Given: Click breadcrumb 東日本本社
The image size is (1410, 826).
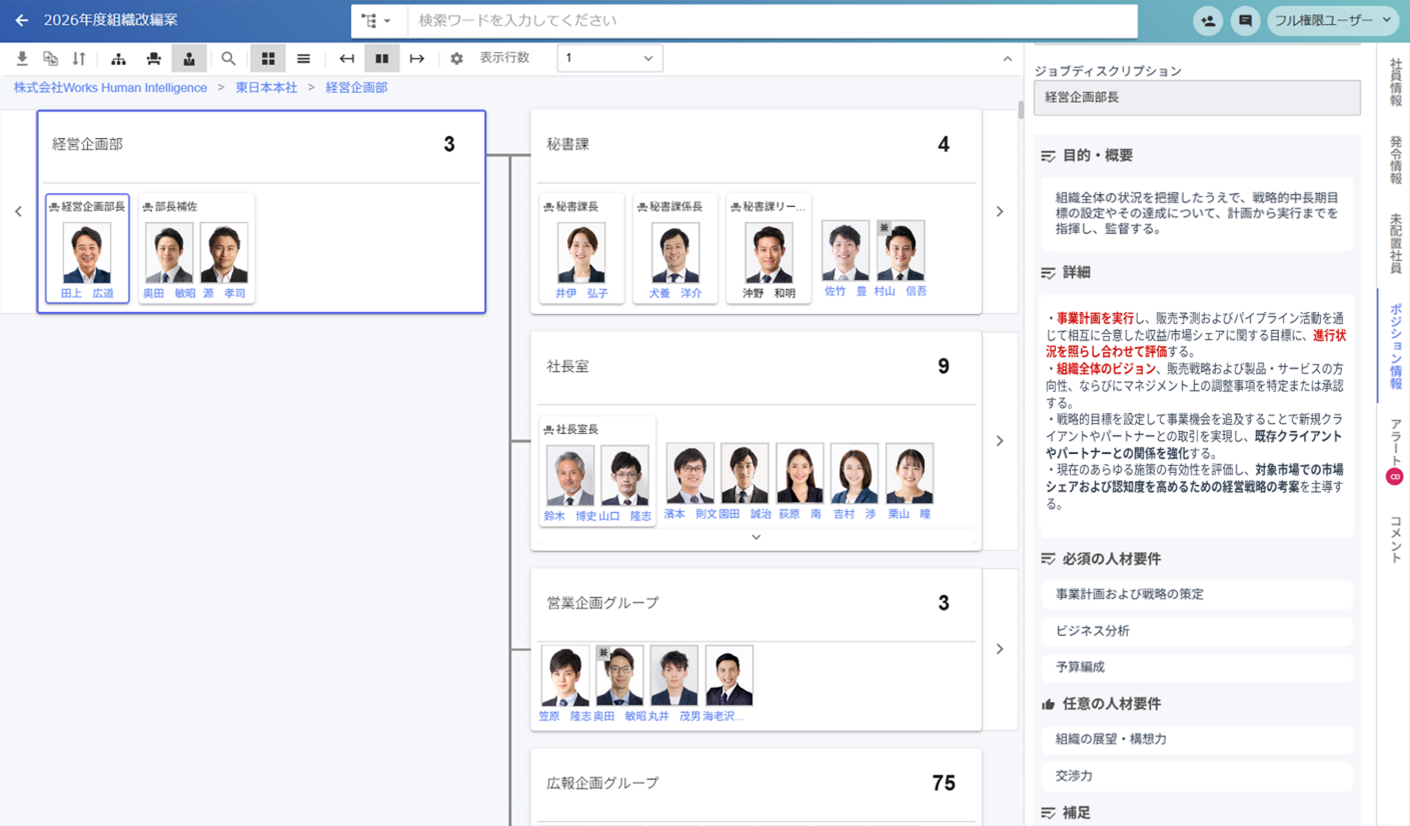Looking at the screenshot, I should 266,88.
